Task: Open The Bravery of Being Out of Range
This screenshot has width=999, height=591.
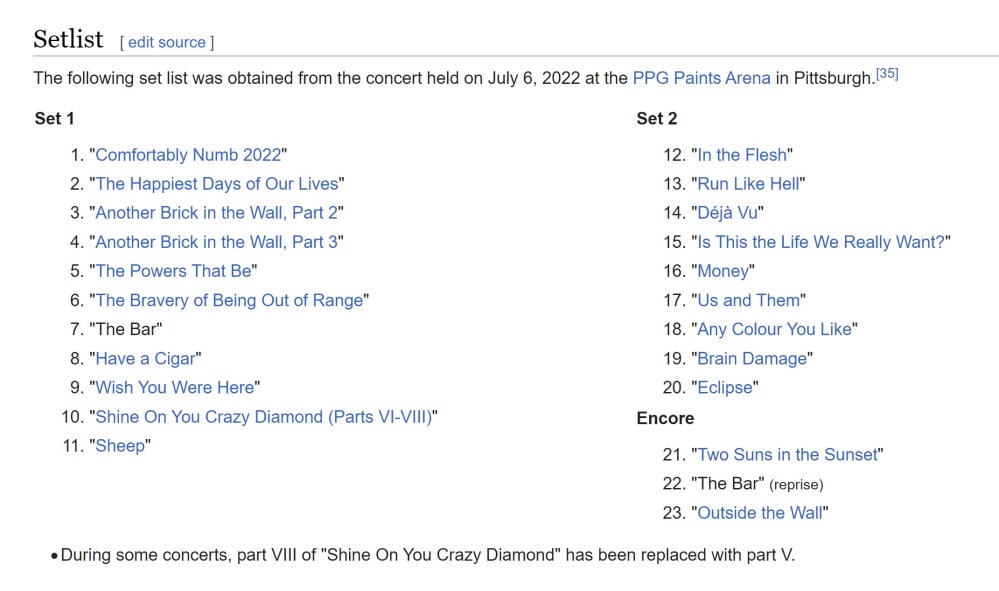Action: (x=229, y=300)
